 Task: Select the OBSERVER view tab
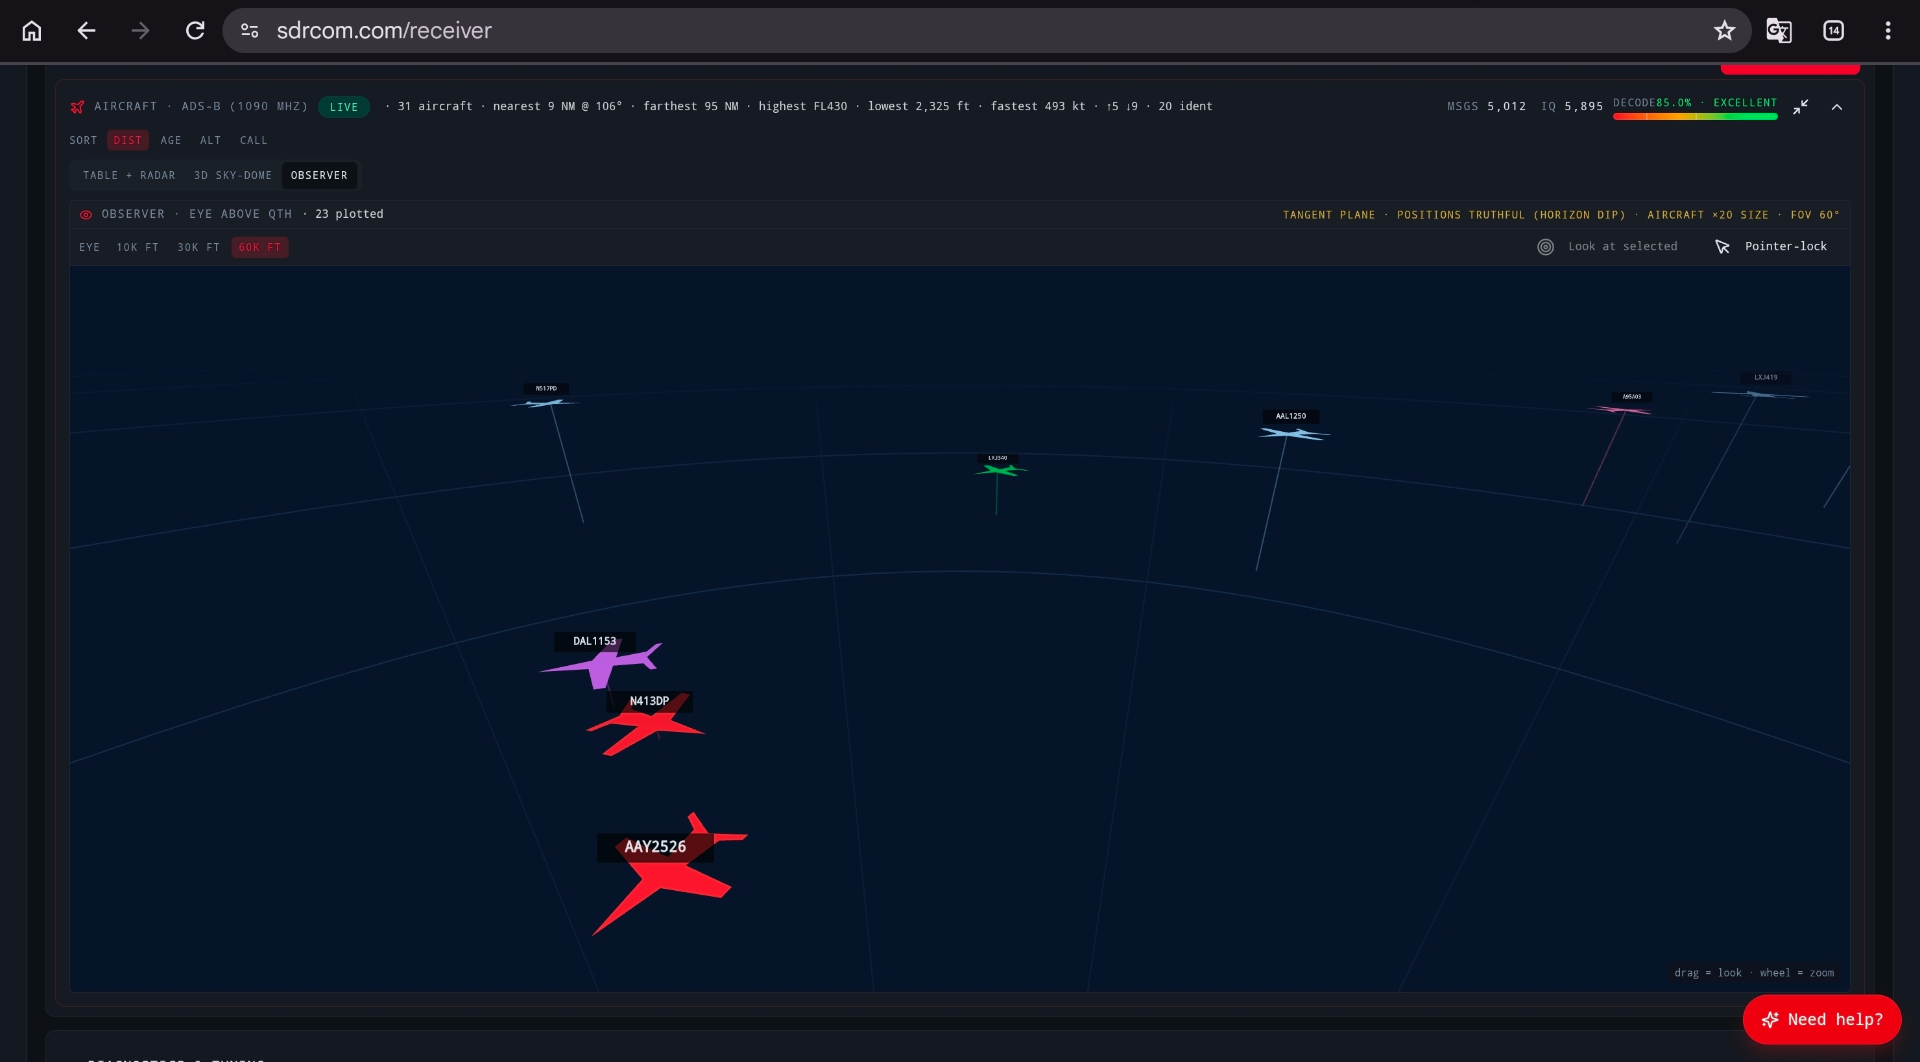point(319,176)
